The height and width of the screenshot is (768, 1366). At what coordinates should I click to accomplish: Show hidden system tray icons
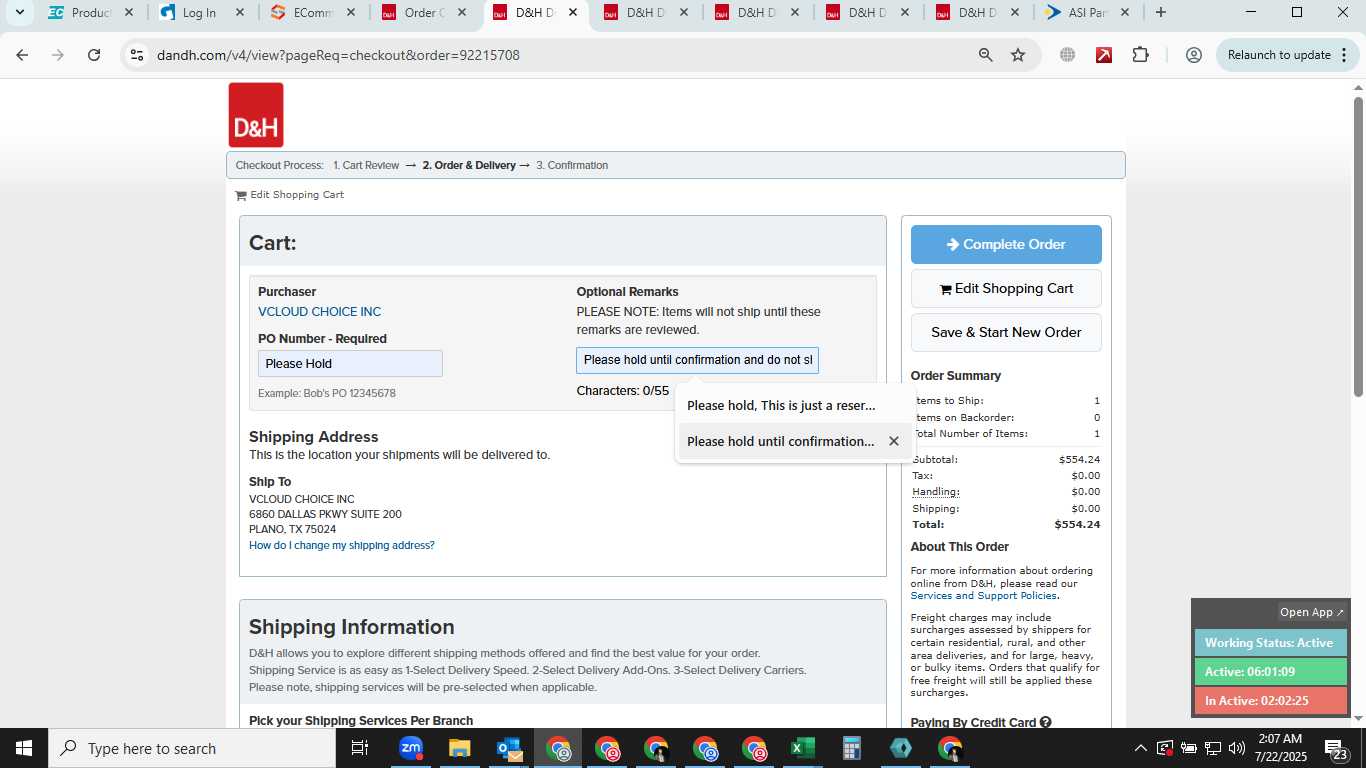point(1140,748)
